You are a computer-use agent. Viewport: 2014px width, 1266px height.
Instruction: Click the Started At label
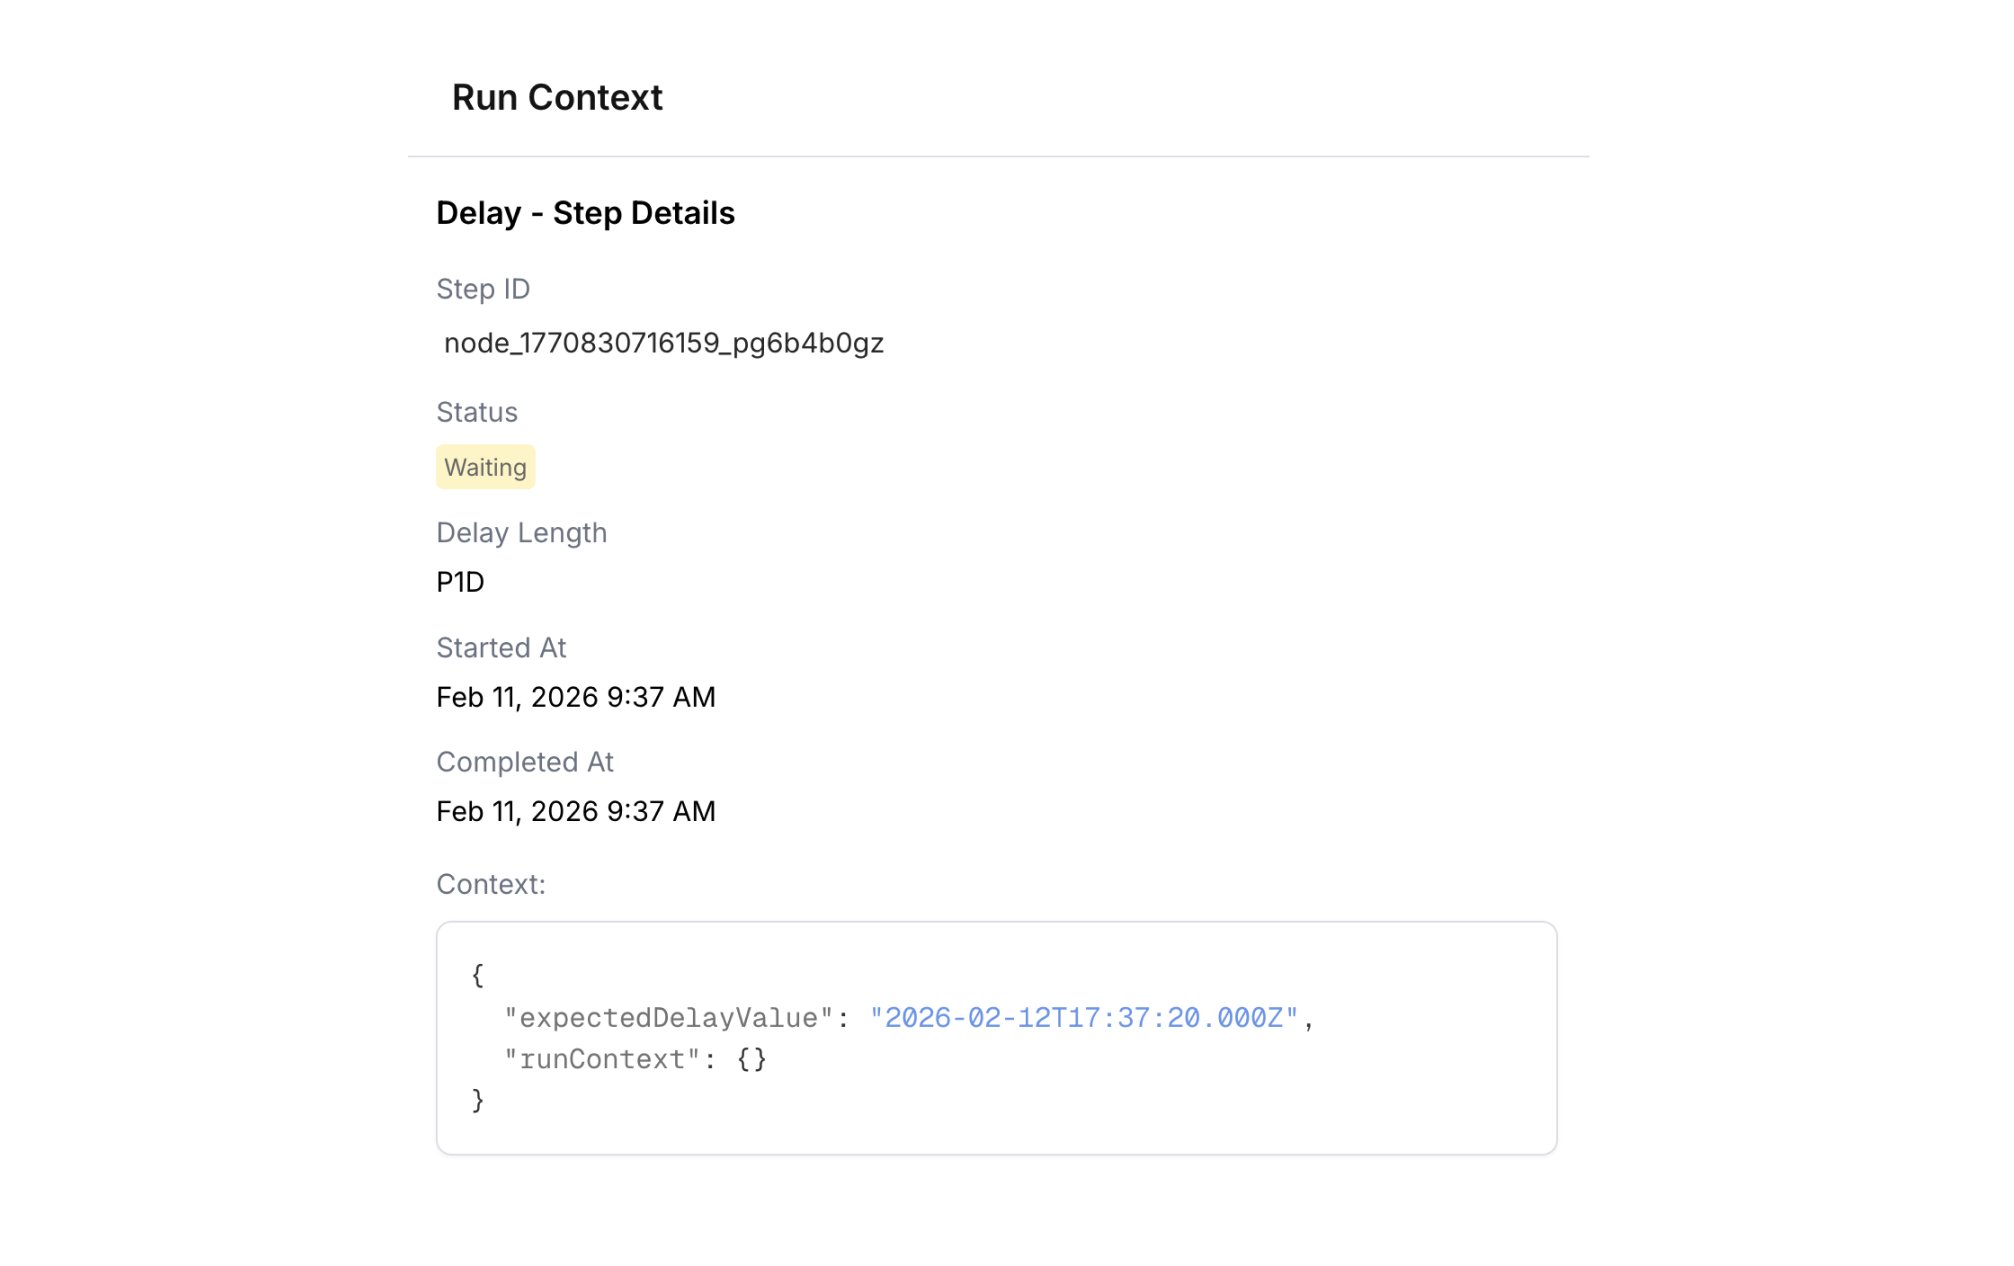click(501, 648)
